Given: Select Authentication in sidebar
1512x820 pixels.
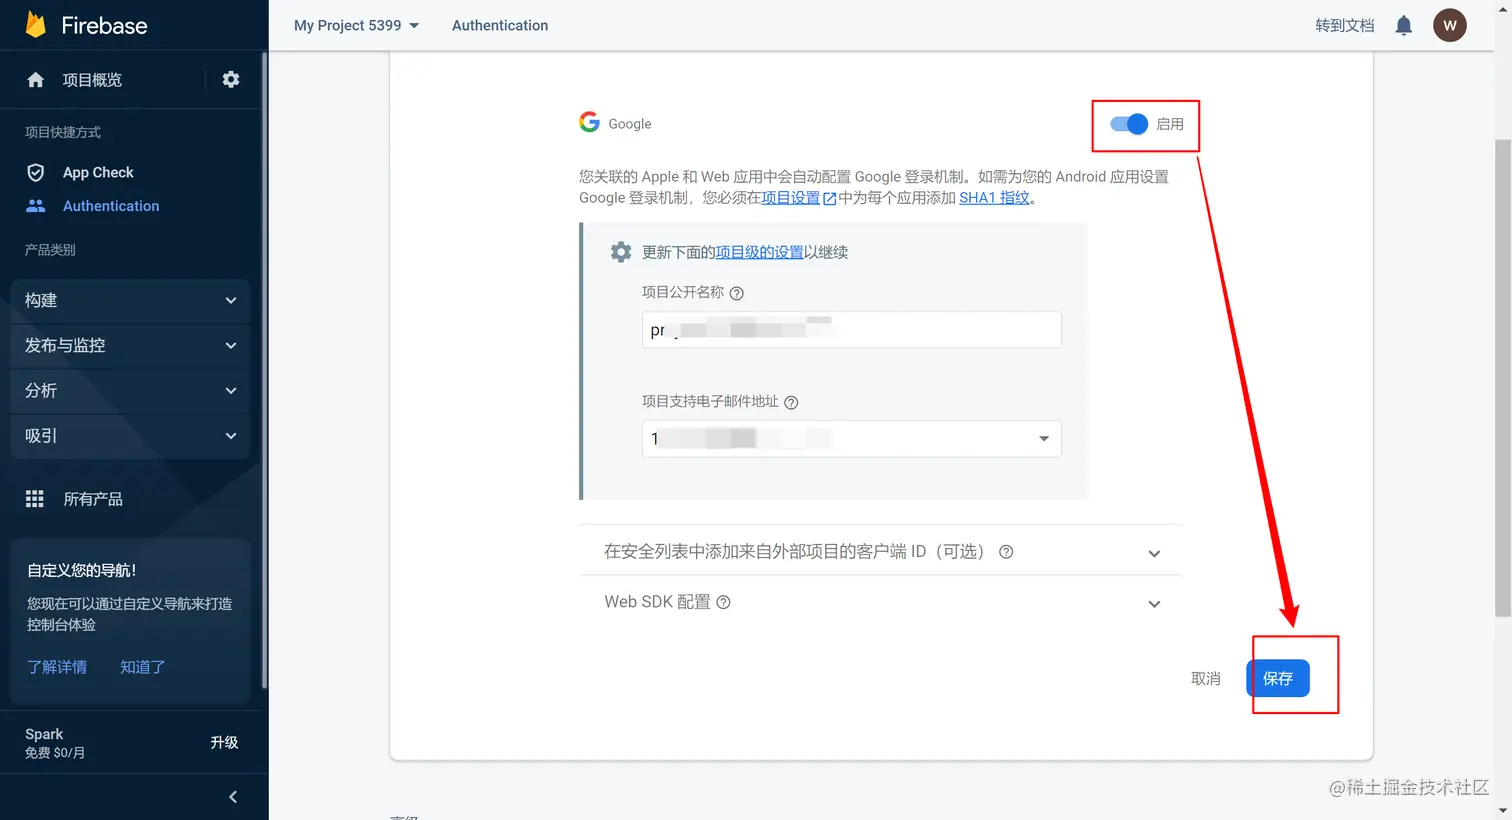Looking at the screenshot, I should pyautogui.click(x=111, y=206).
